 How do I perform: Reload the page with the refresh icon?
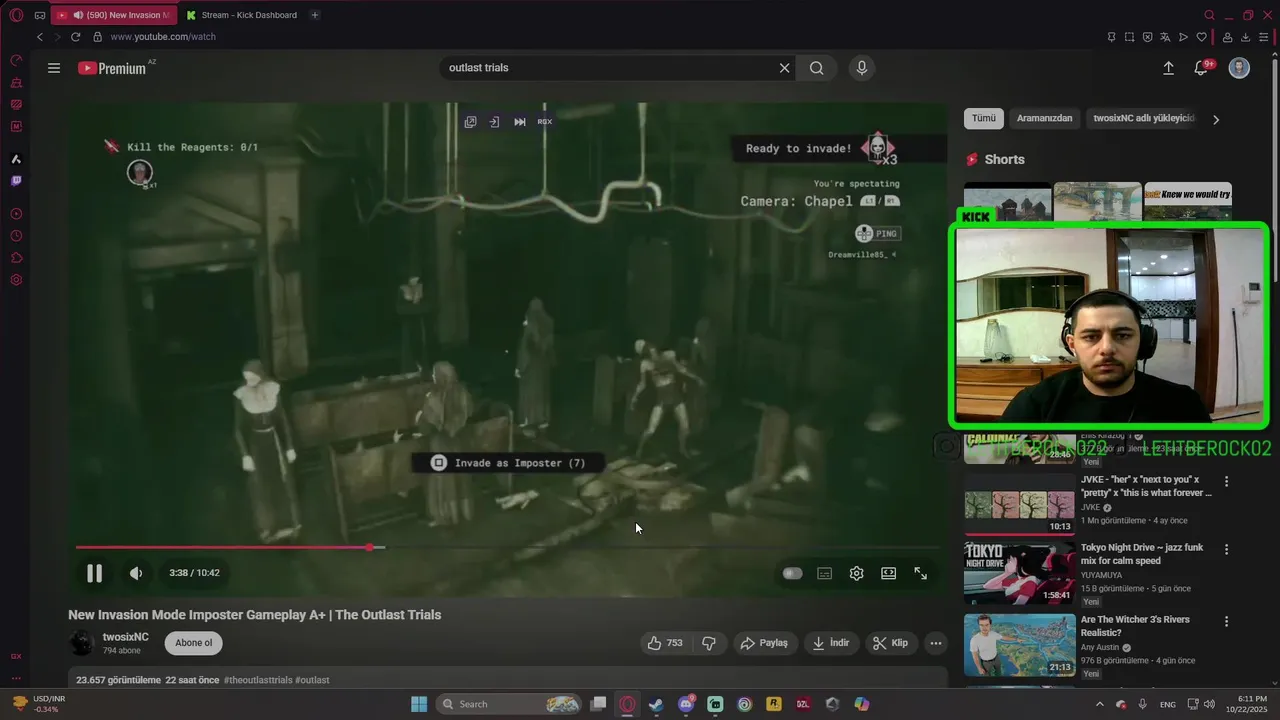(75, 37)
